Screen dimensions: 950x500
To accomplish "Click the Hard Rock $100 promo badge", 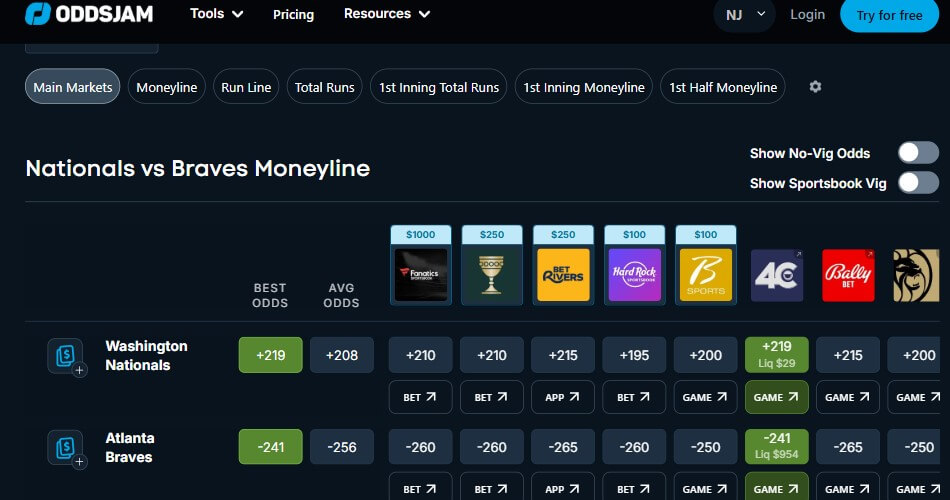I will click(x=634, y=235).
